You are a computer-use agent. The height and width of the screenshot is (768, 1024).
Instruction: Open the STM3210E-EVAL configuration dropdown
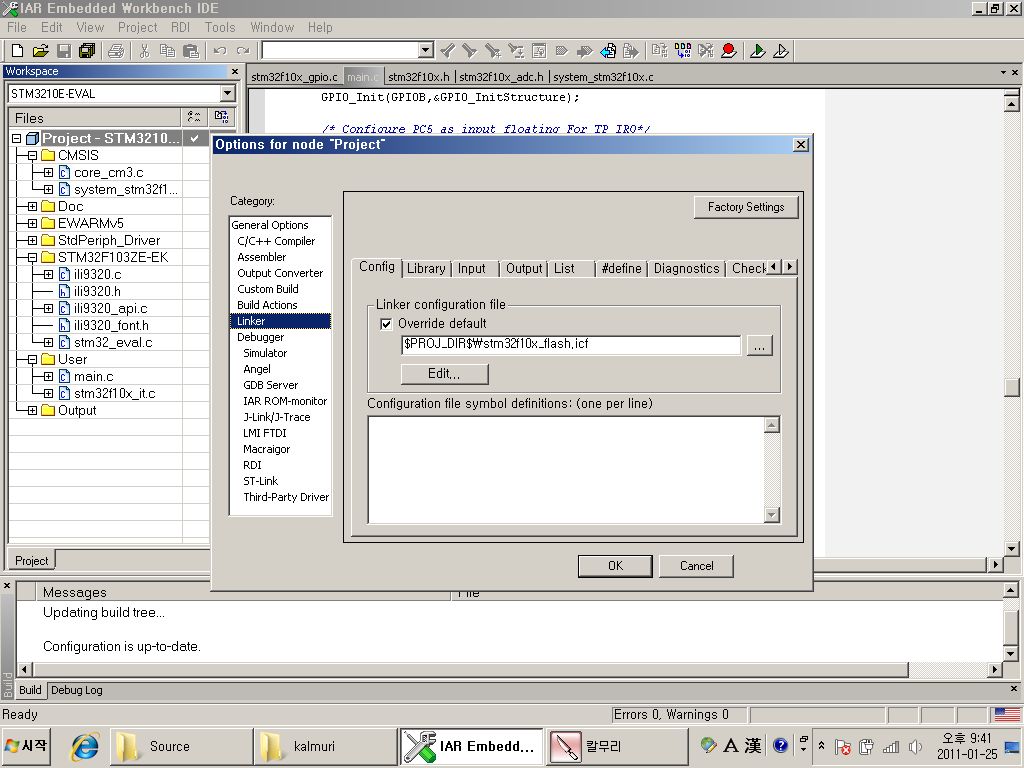click(x=227, y=93)
